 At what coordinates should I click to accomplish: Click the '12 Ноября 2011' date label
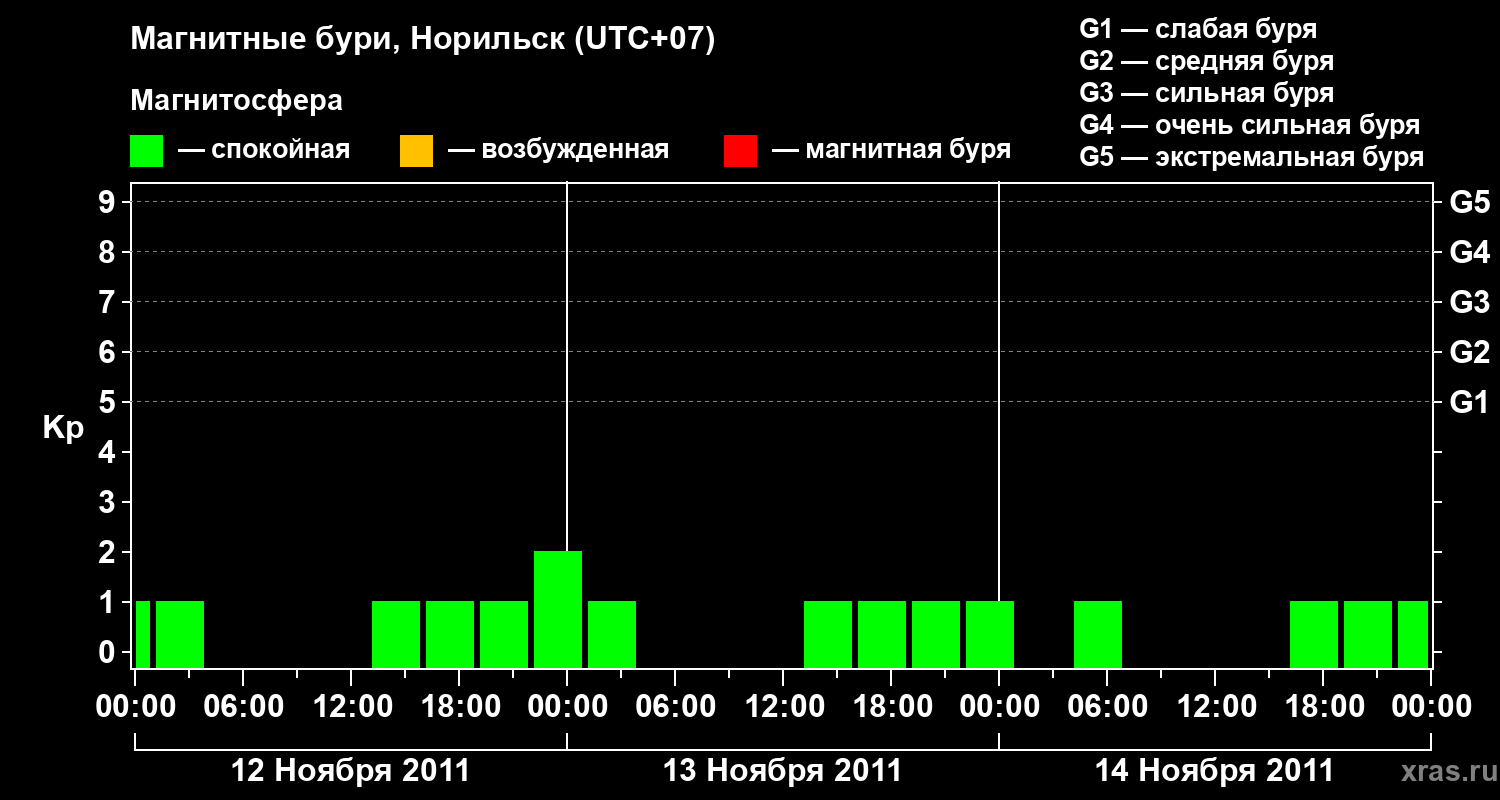coord(350,771)
